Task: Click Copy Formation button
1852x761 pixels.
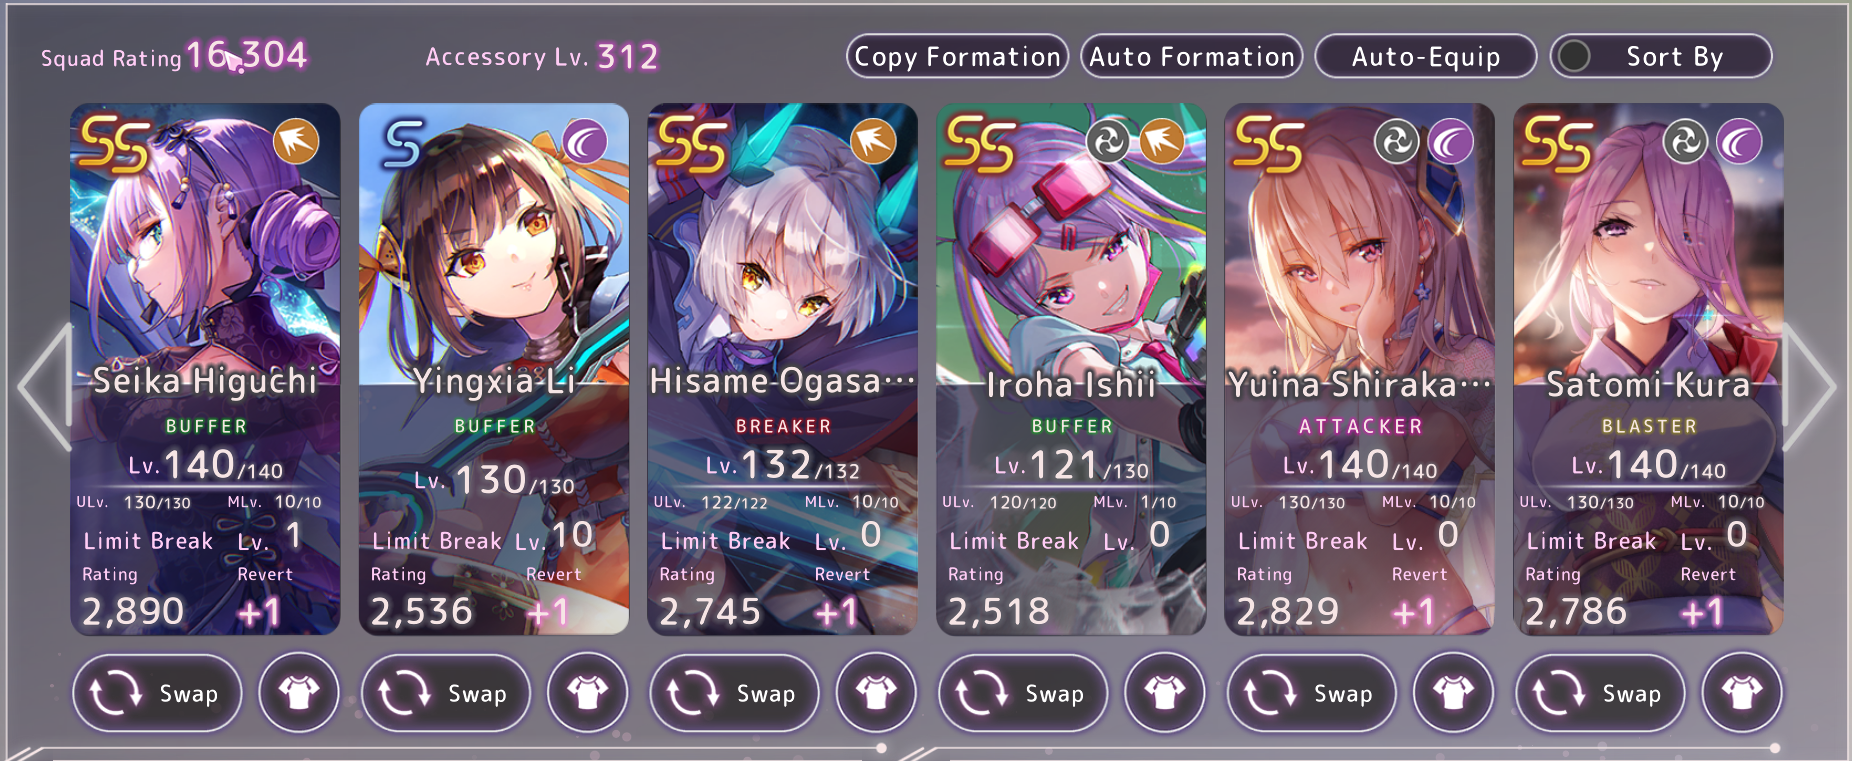Action: coord(957,56)
